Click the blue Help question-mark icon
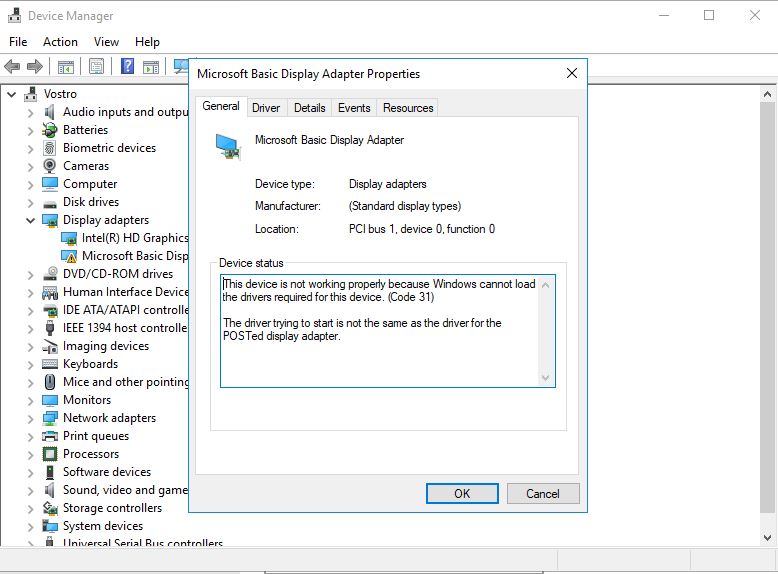 click(128, 66)
